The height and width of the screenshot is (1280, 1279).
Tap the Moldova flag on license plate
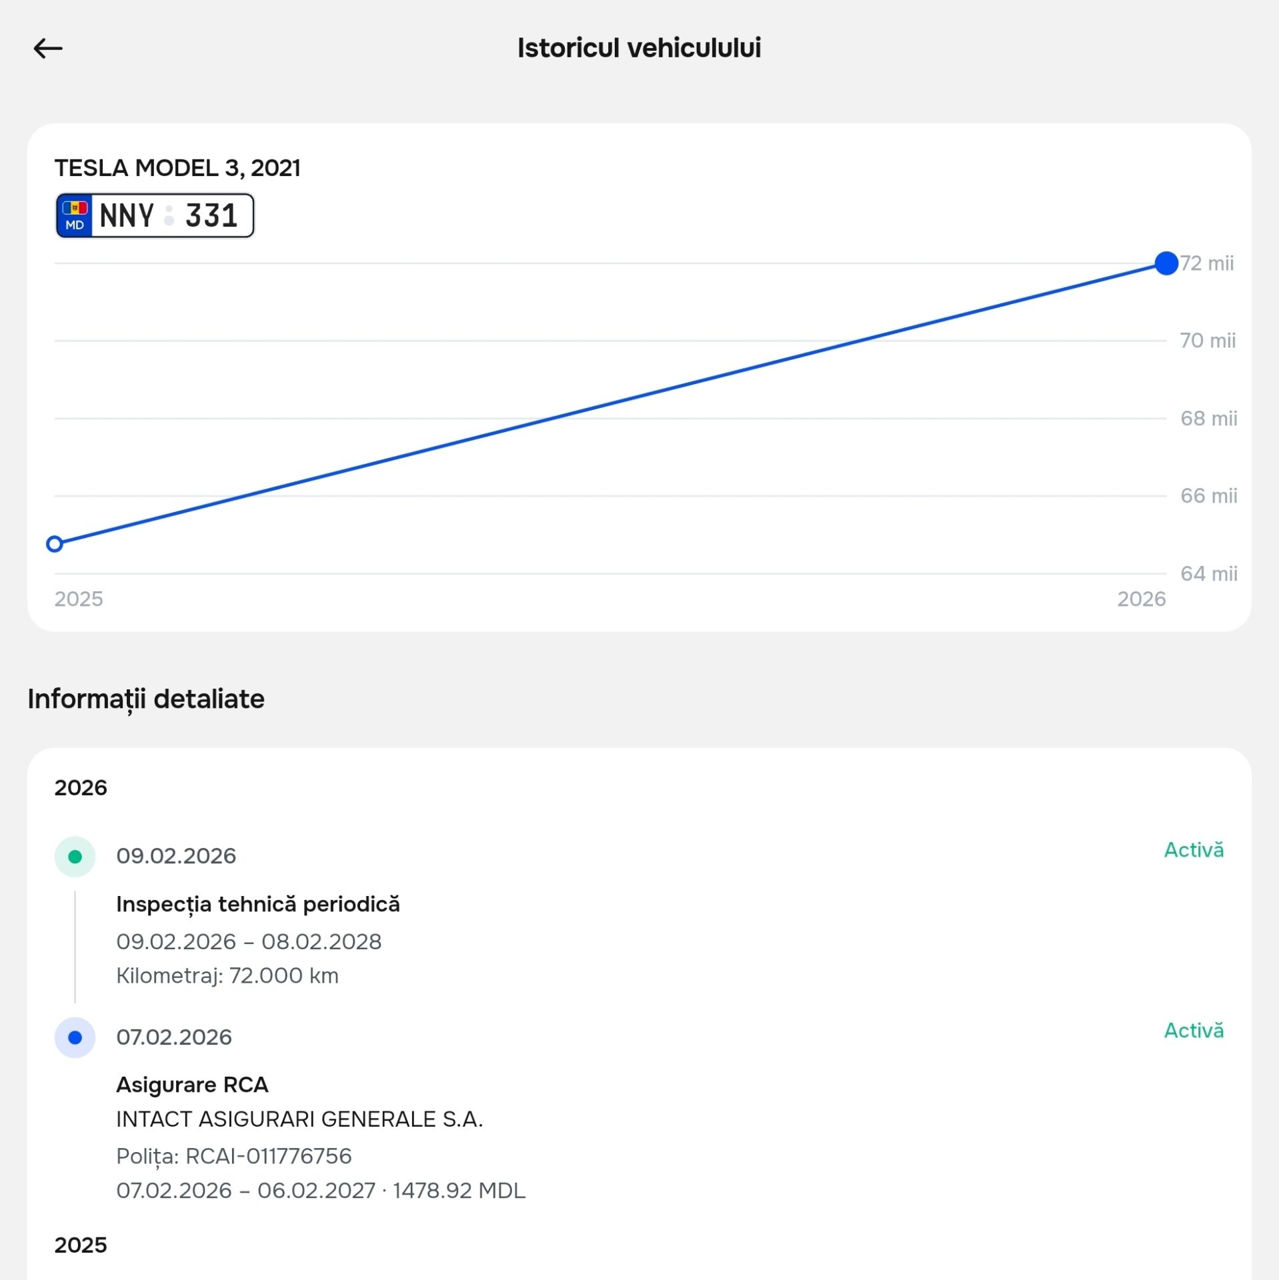tap(75, 208)
